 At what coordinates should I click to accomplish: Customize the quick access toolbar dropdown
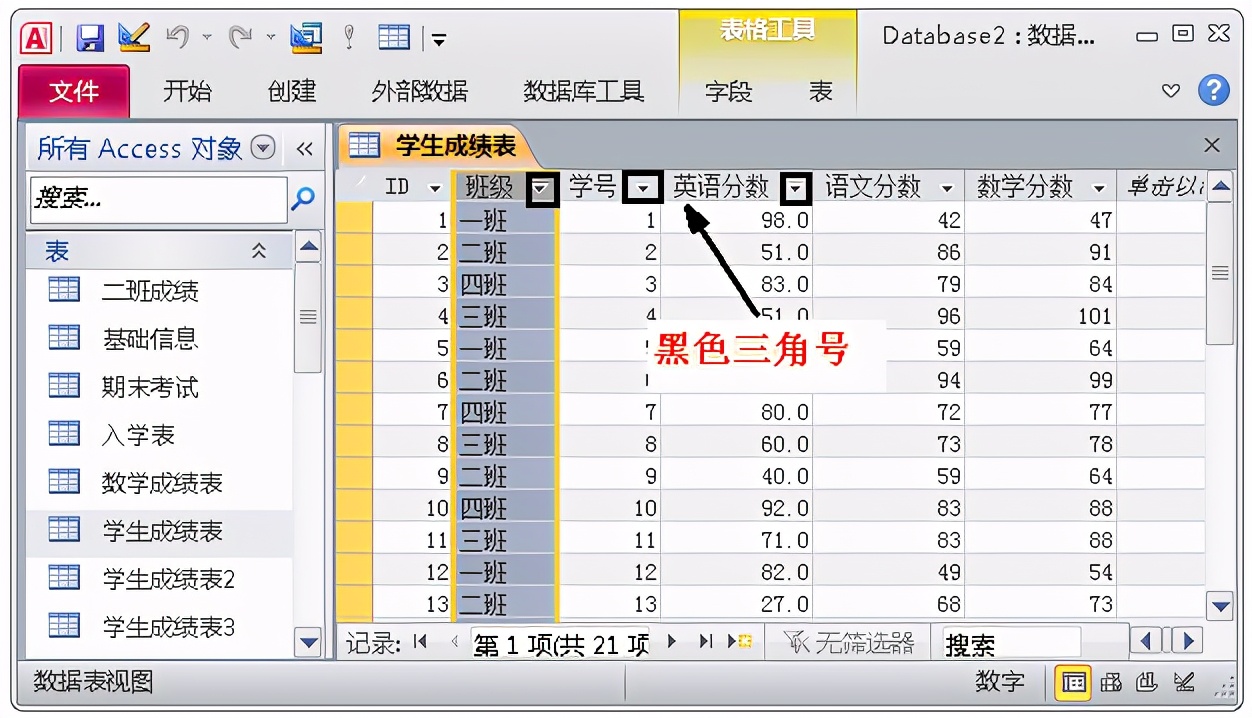[438, 40]
